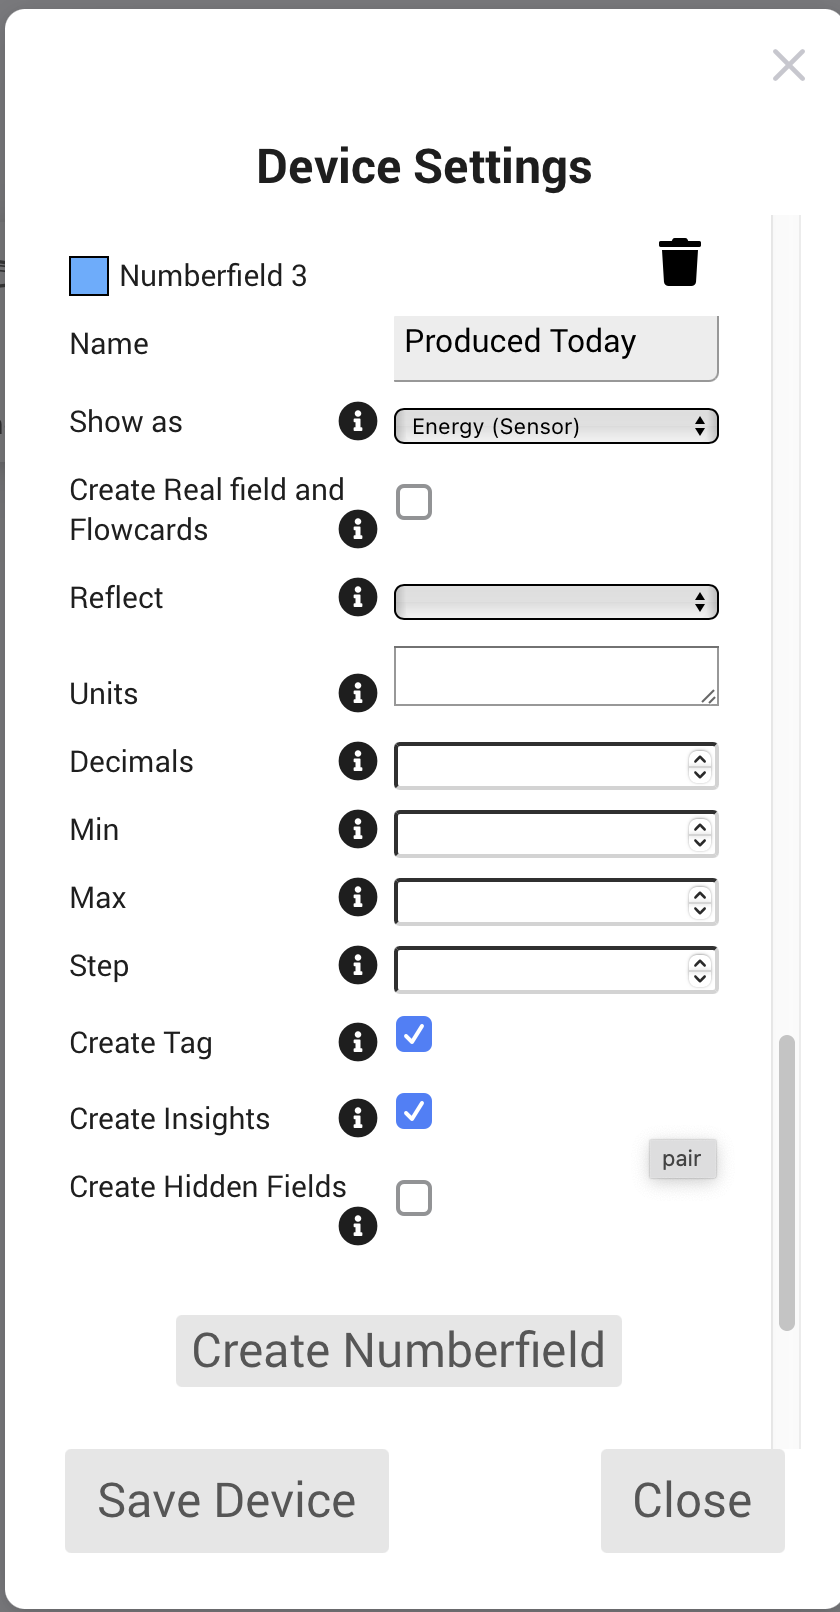The image size is (840, 1612).
Task: Click info icon beside Create Tag
Action: (357, 1042)
